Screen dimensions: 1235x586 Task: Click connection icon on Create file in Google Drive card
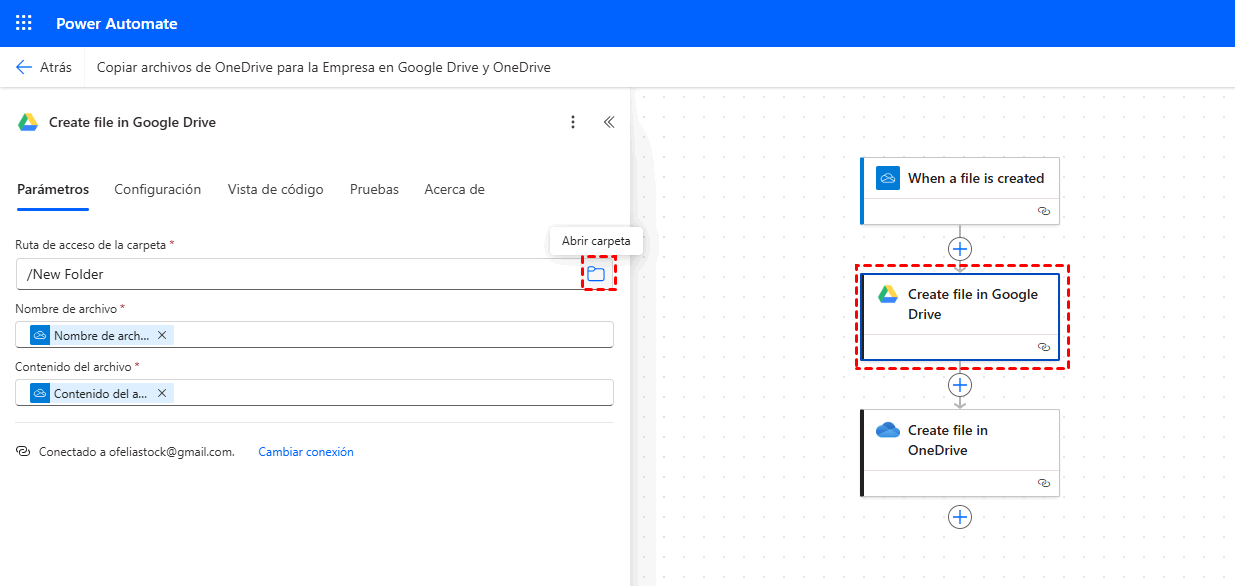coord(1044,347)
